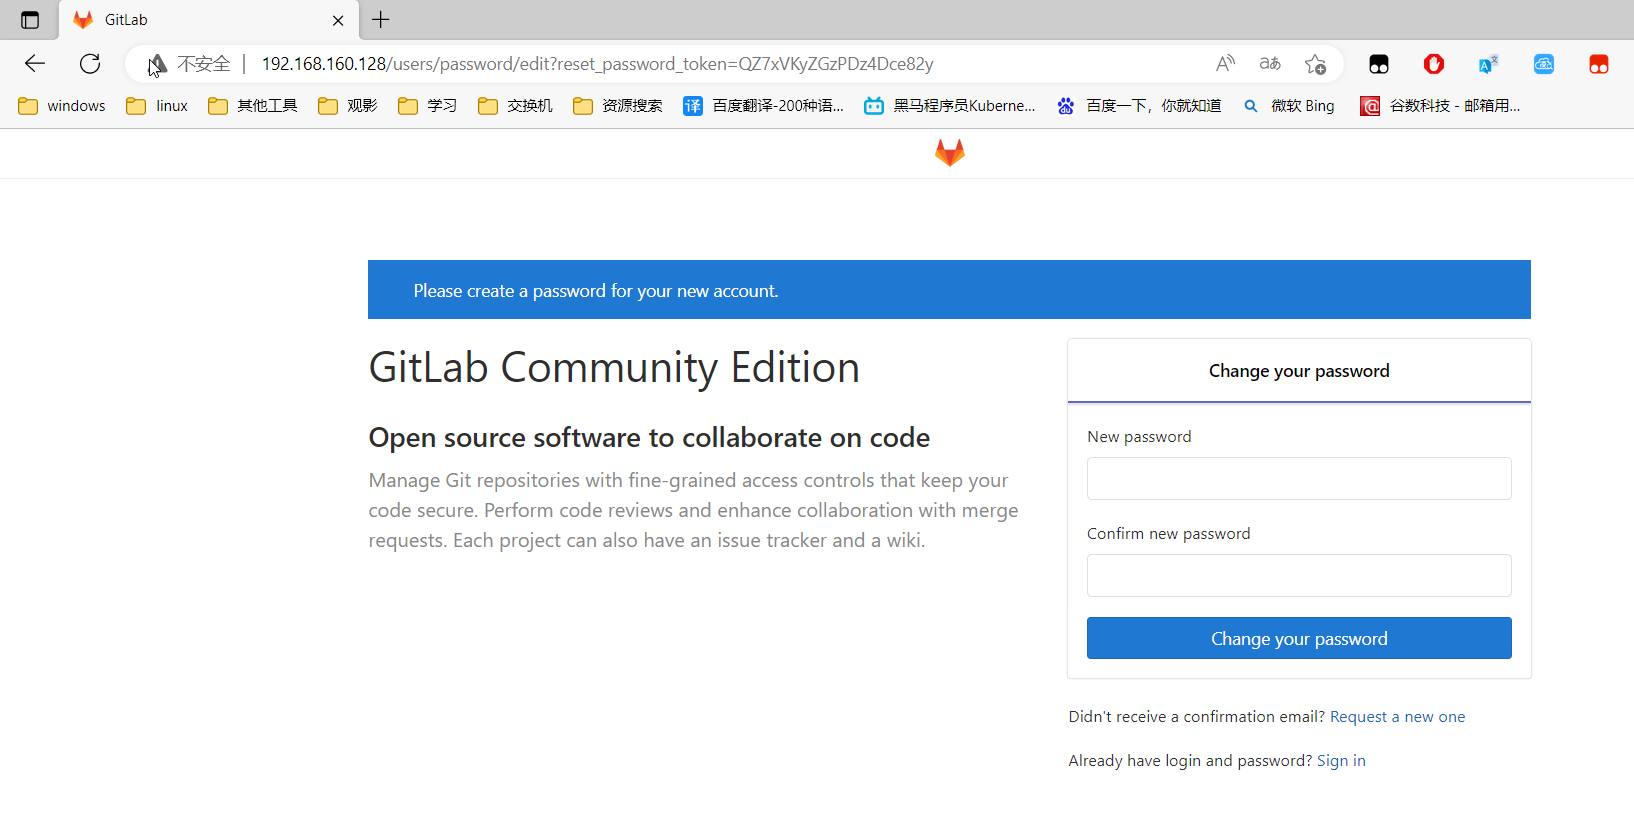The image size is (1634, 817).
Task: Click the Confirm new password field
Action: 1299,576
